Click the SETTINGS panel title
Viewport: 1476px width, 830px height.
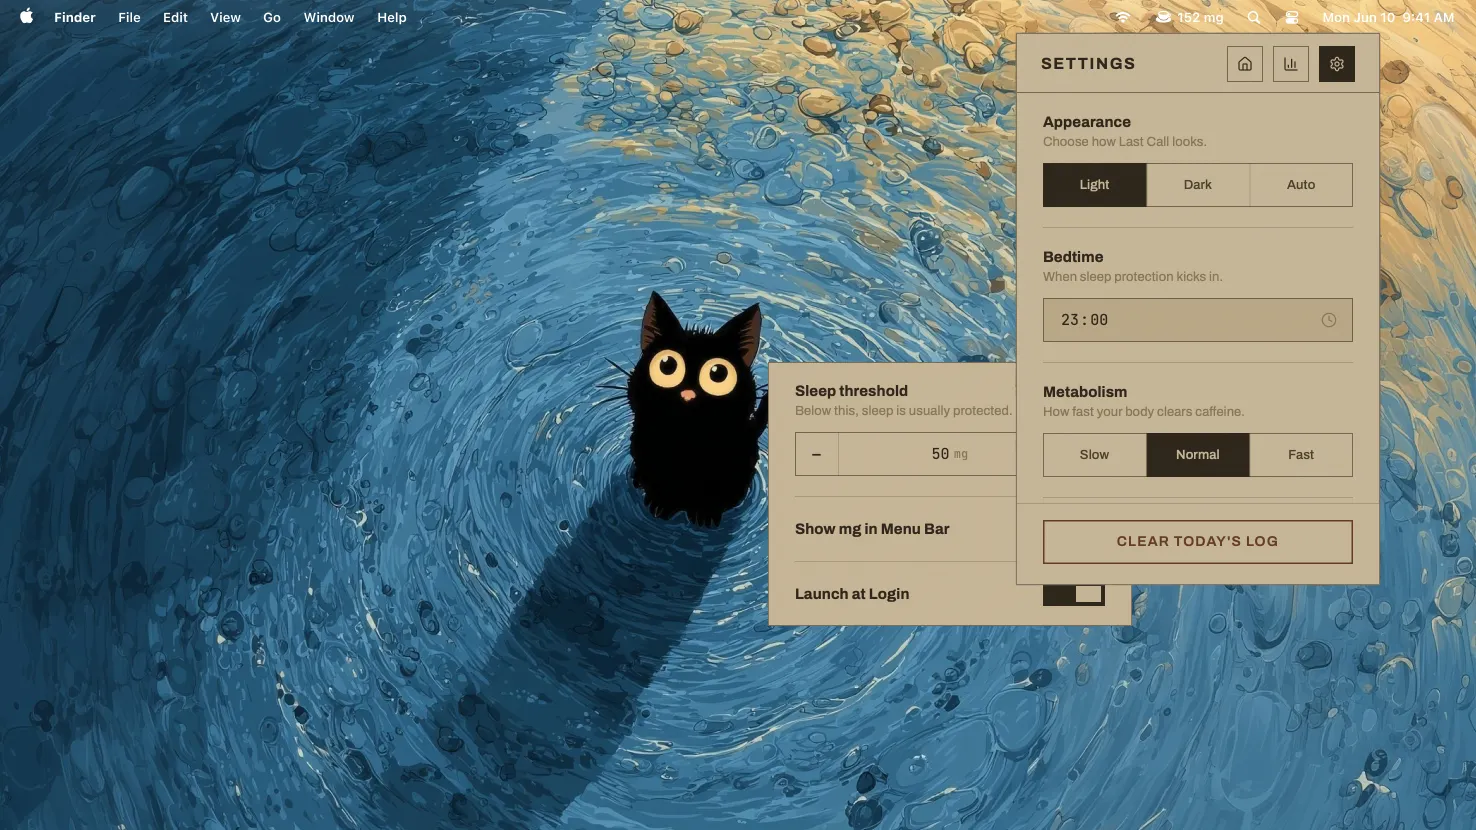tap(1088, 64)
